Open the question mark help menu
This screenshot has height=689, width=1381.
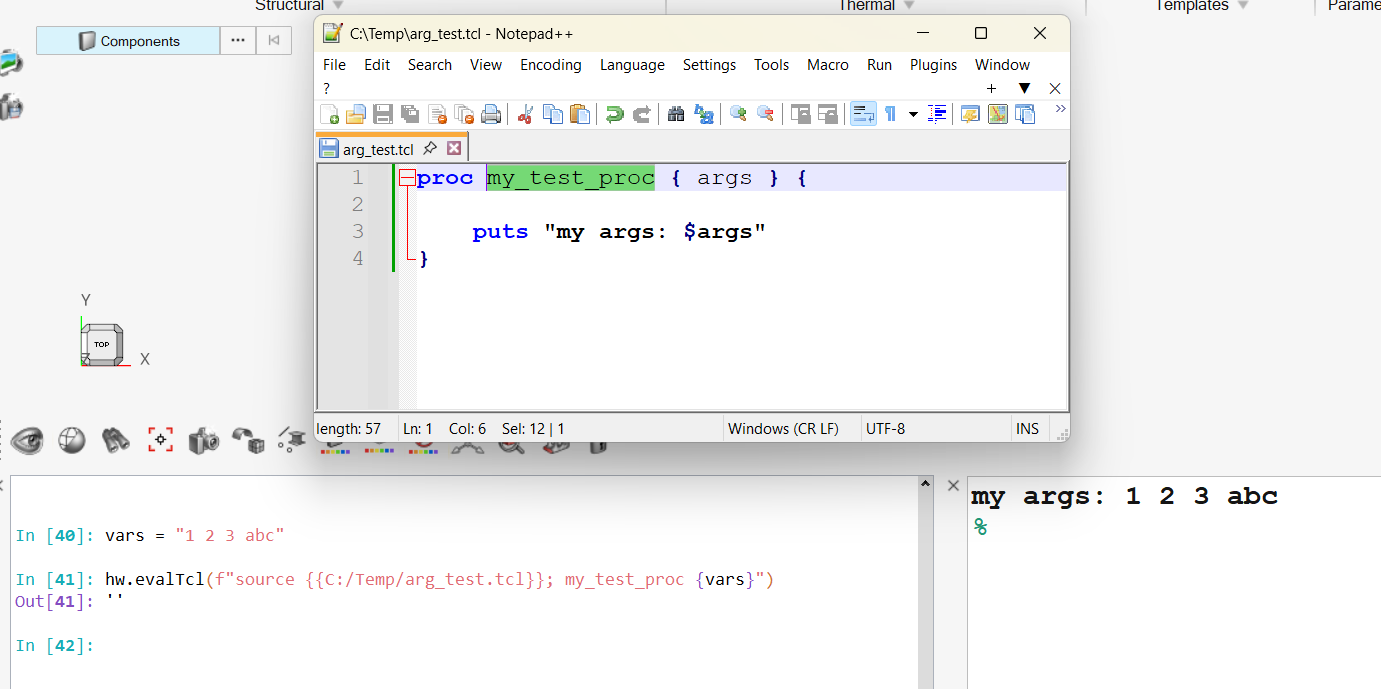coord(327,89)
